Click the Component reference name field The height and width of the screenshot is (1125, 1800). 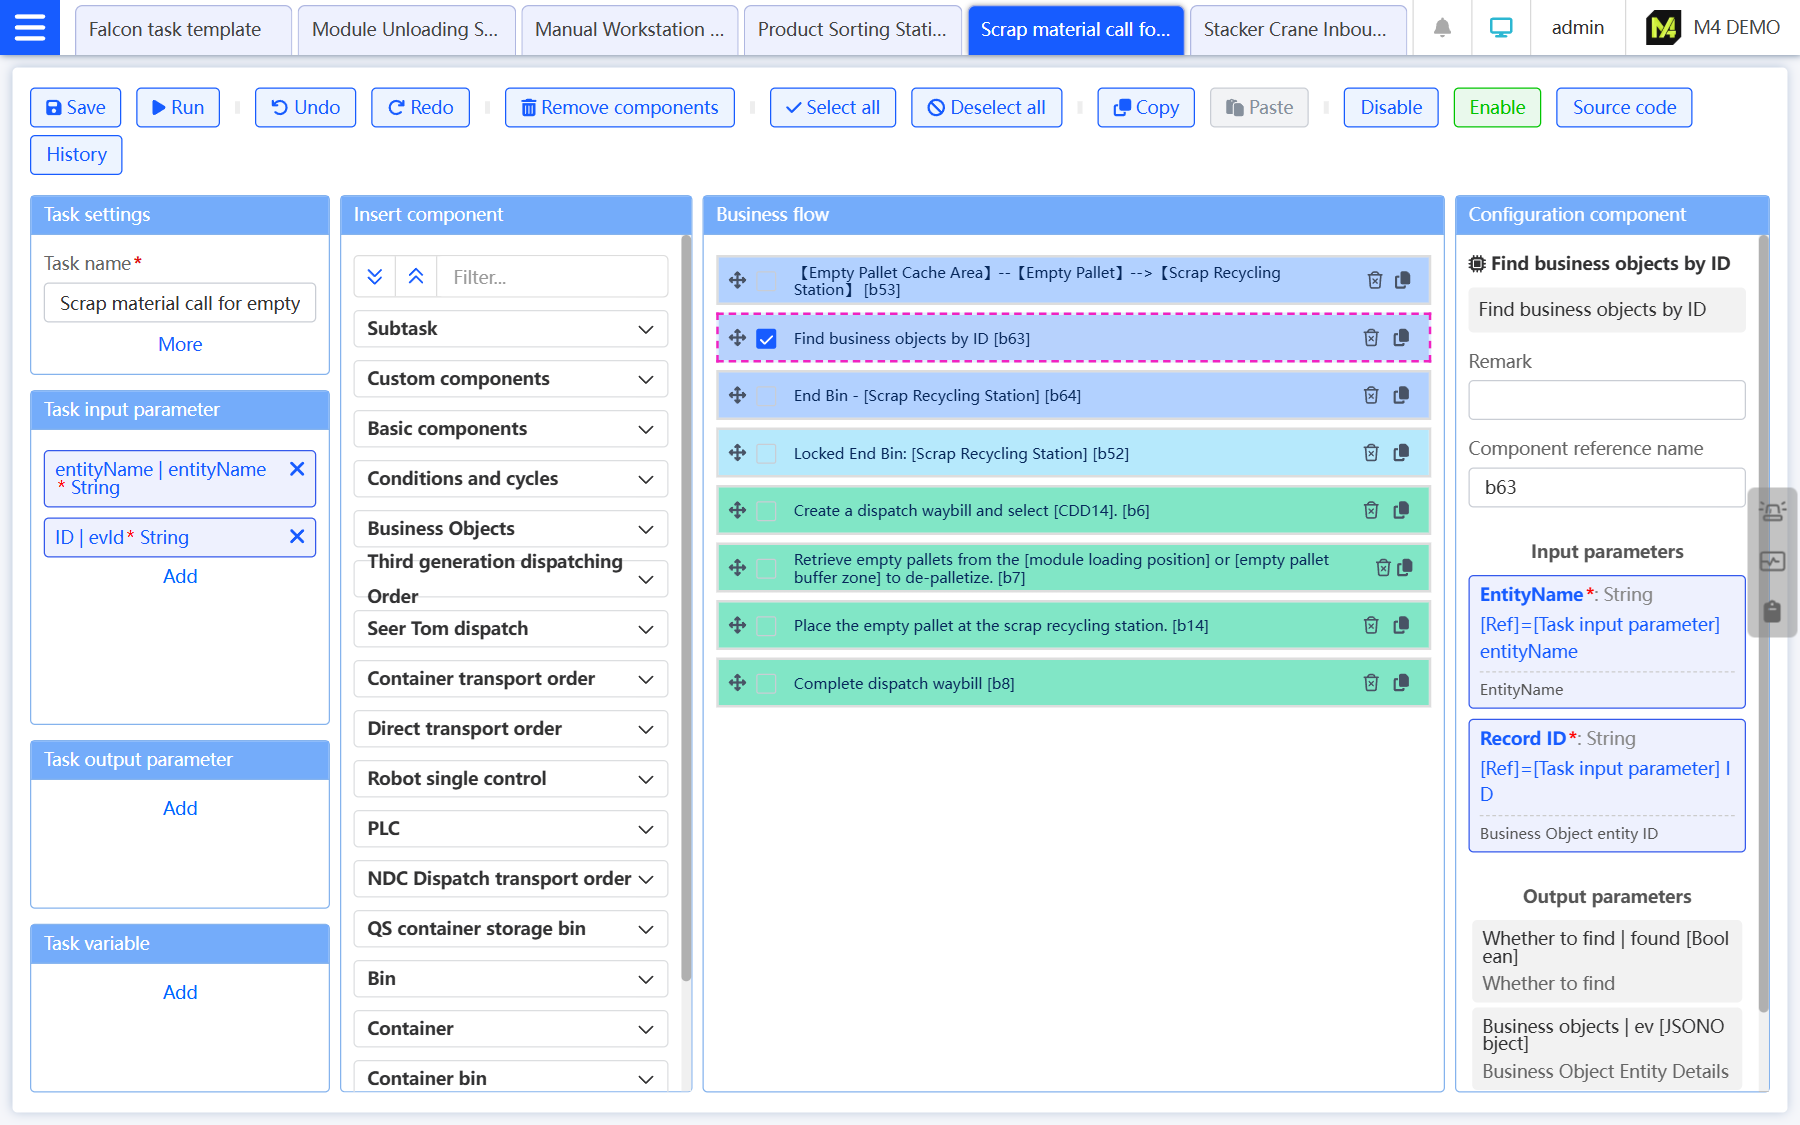[1606, 488]
